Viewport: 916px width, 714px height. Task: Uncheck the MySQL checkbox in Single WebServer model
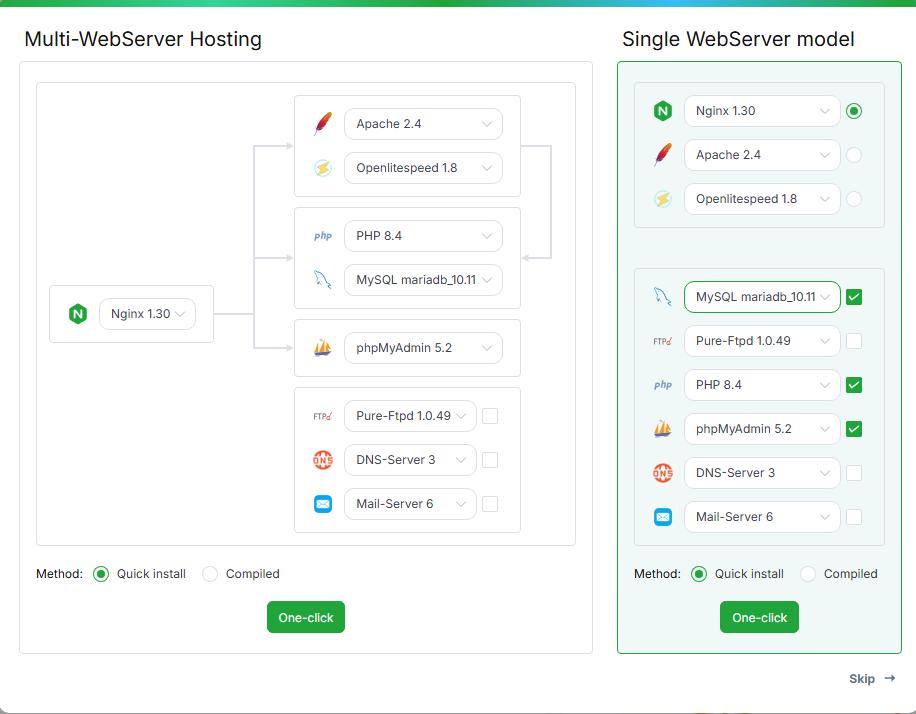pyautogui.click(x=854, y=297)
